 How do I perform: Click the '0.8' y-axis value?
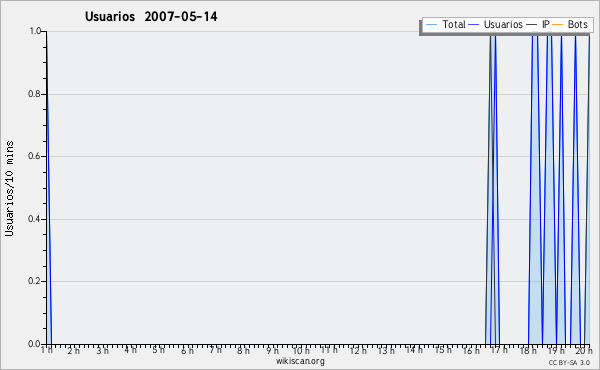pyautogui.click(x=34, y=94)
